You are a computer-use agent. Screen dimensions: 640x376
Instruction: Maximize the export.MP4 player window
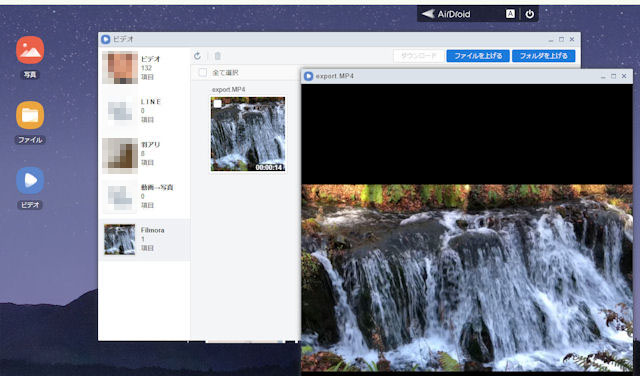pyautogui.click(x=613, y=76)
